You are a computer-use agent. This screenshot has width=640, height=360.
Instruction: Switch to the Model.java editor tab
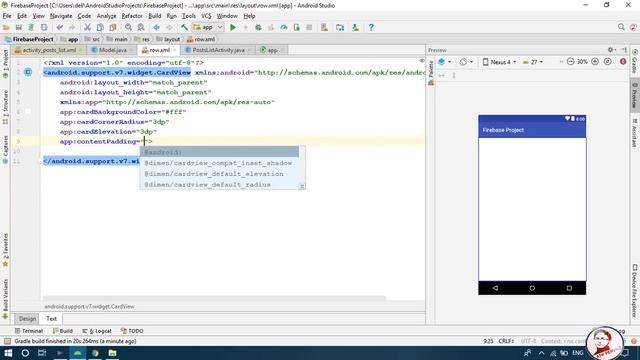coord(112,50)
